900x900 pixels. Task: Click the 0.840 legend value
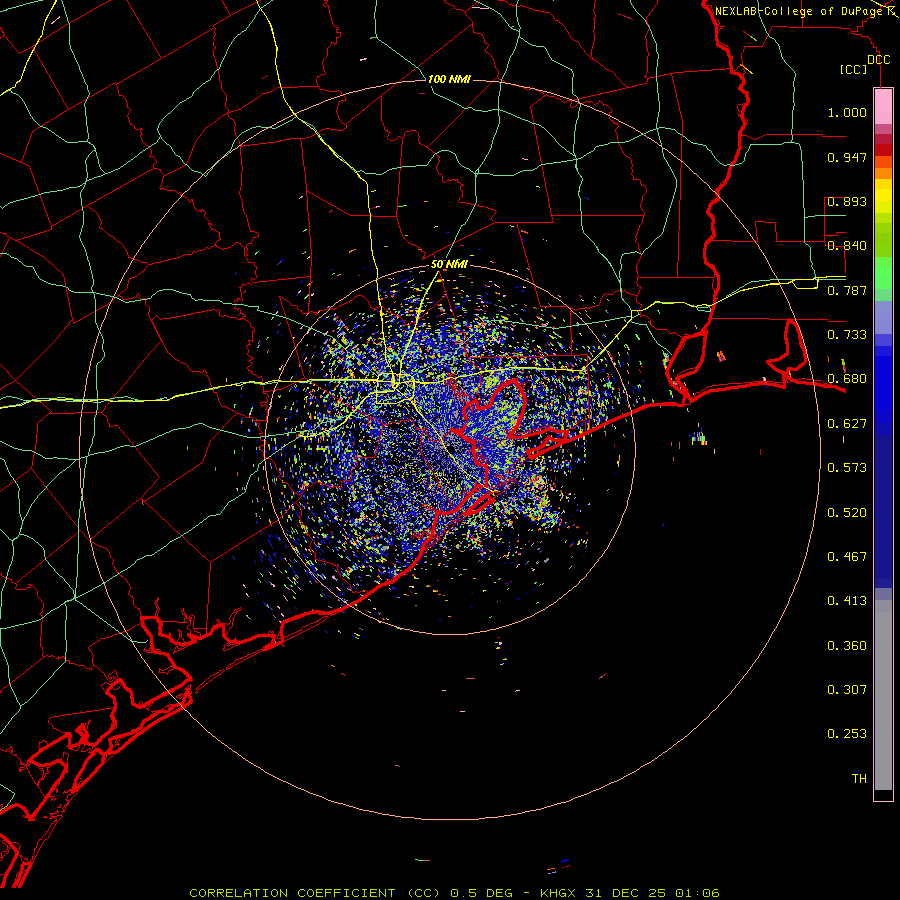pyautogui.click(x=847, y=246)
